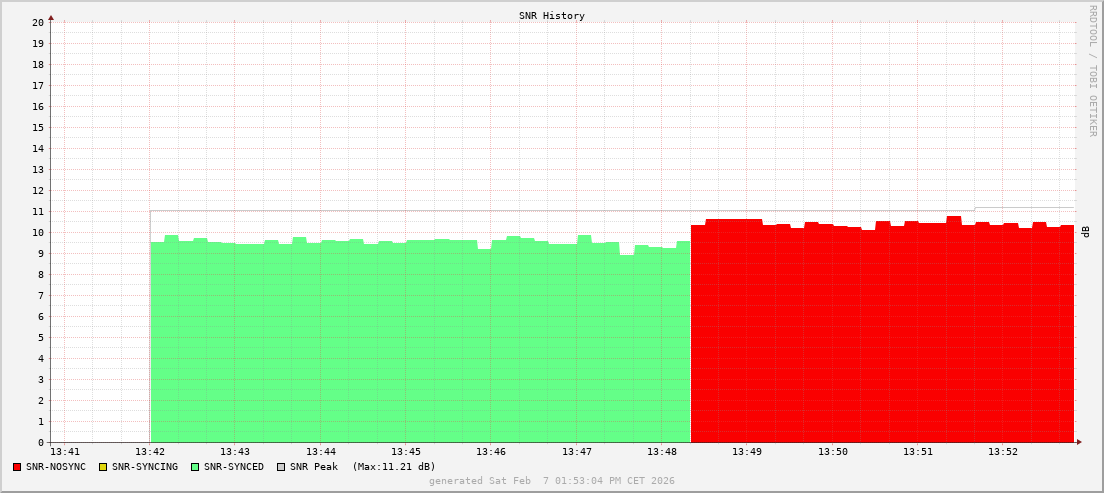The image size is (1104, 493).
Task: Click the RRDTOOL / TOBI OETIKER watermark
Action: coord(1092,70)
